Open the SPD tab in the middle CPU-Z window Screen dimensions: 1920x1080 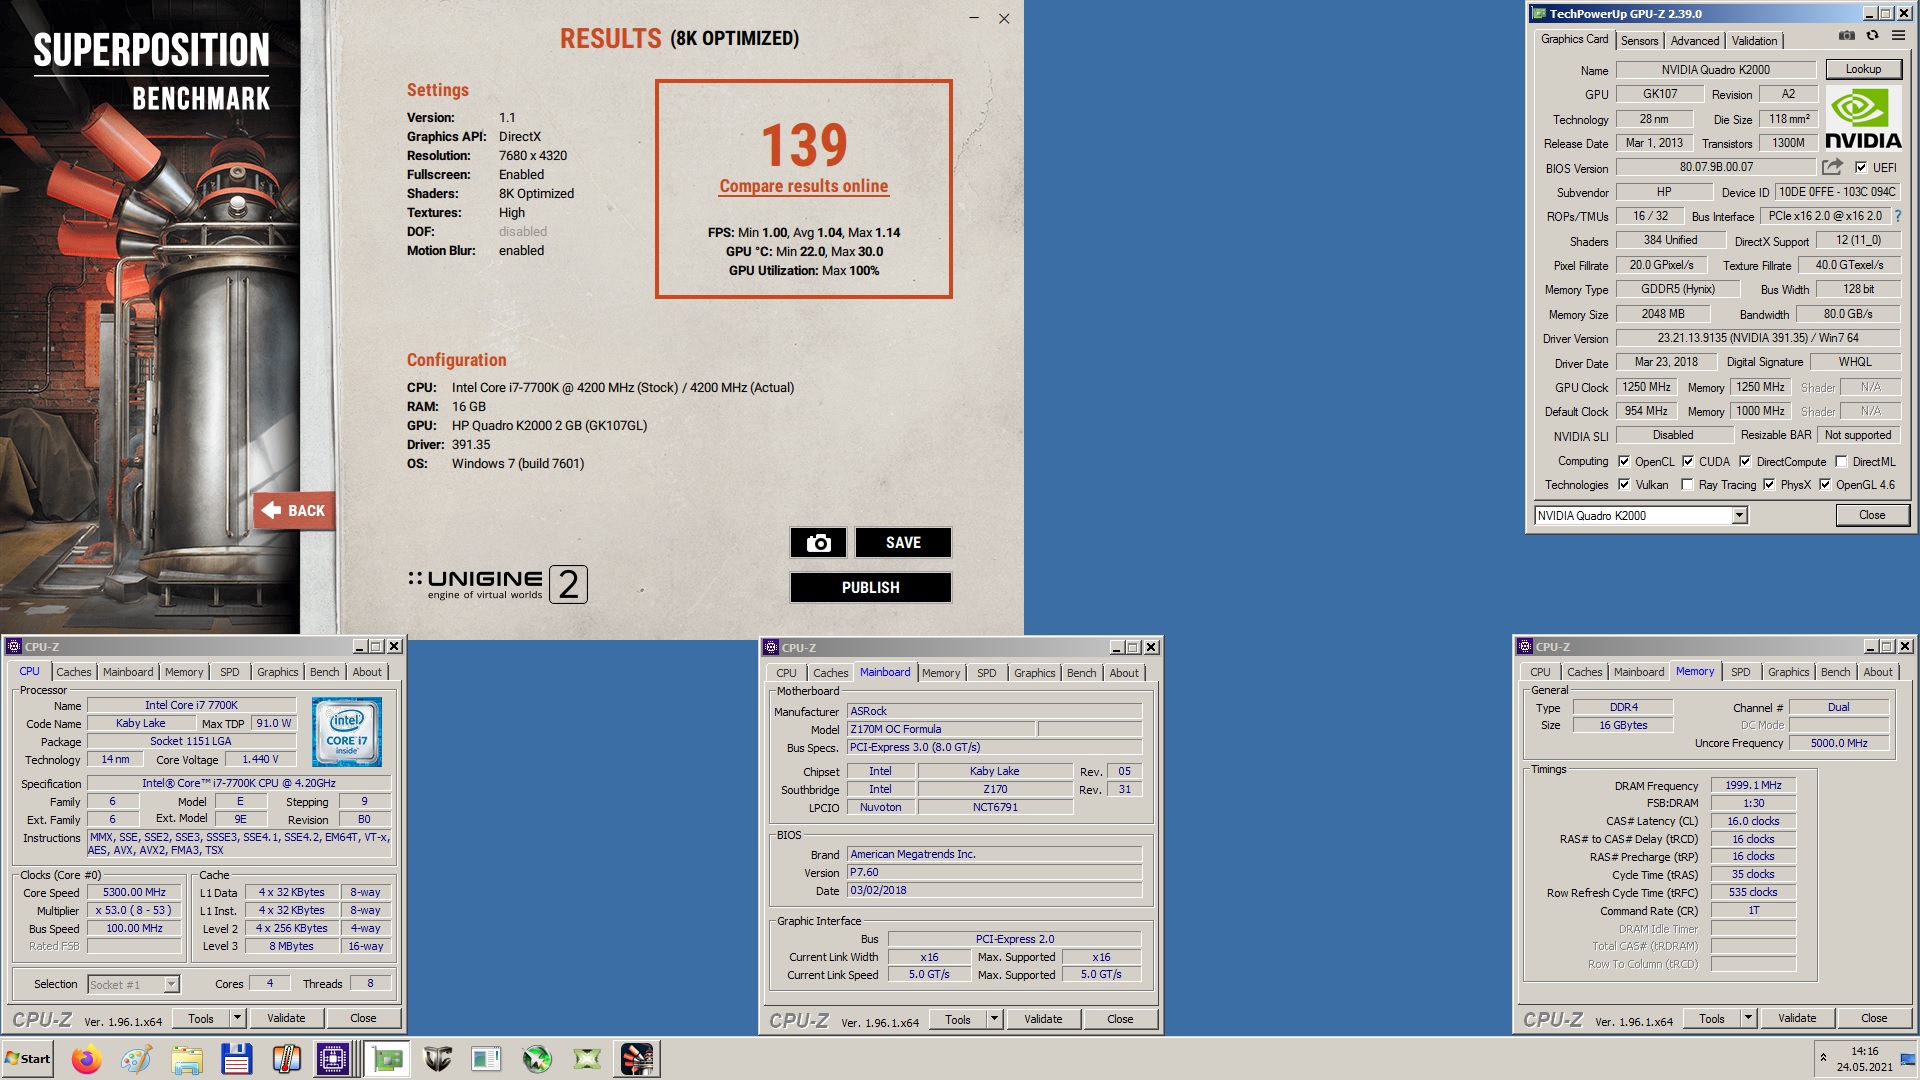(986, 673)
